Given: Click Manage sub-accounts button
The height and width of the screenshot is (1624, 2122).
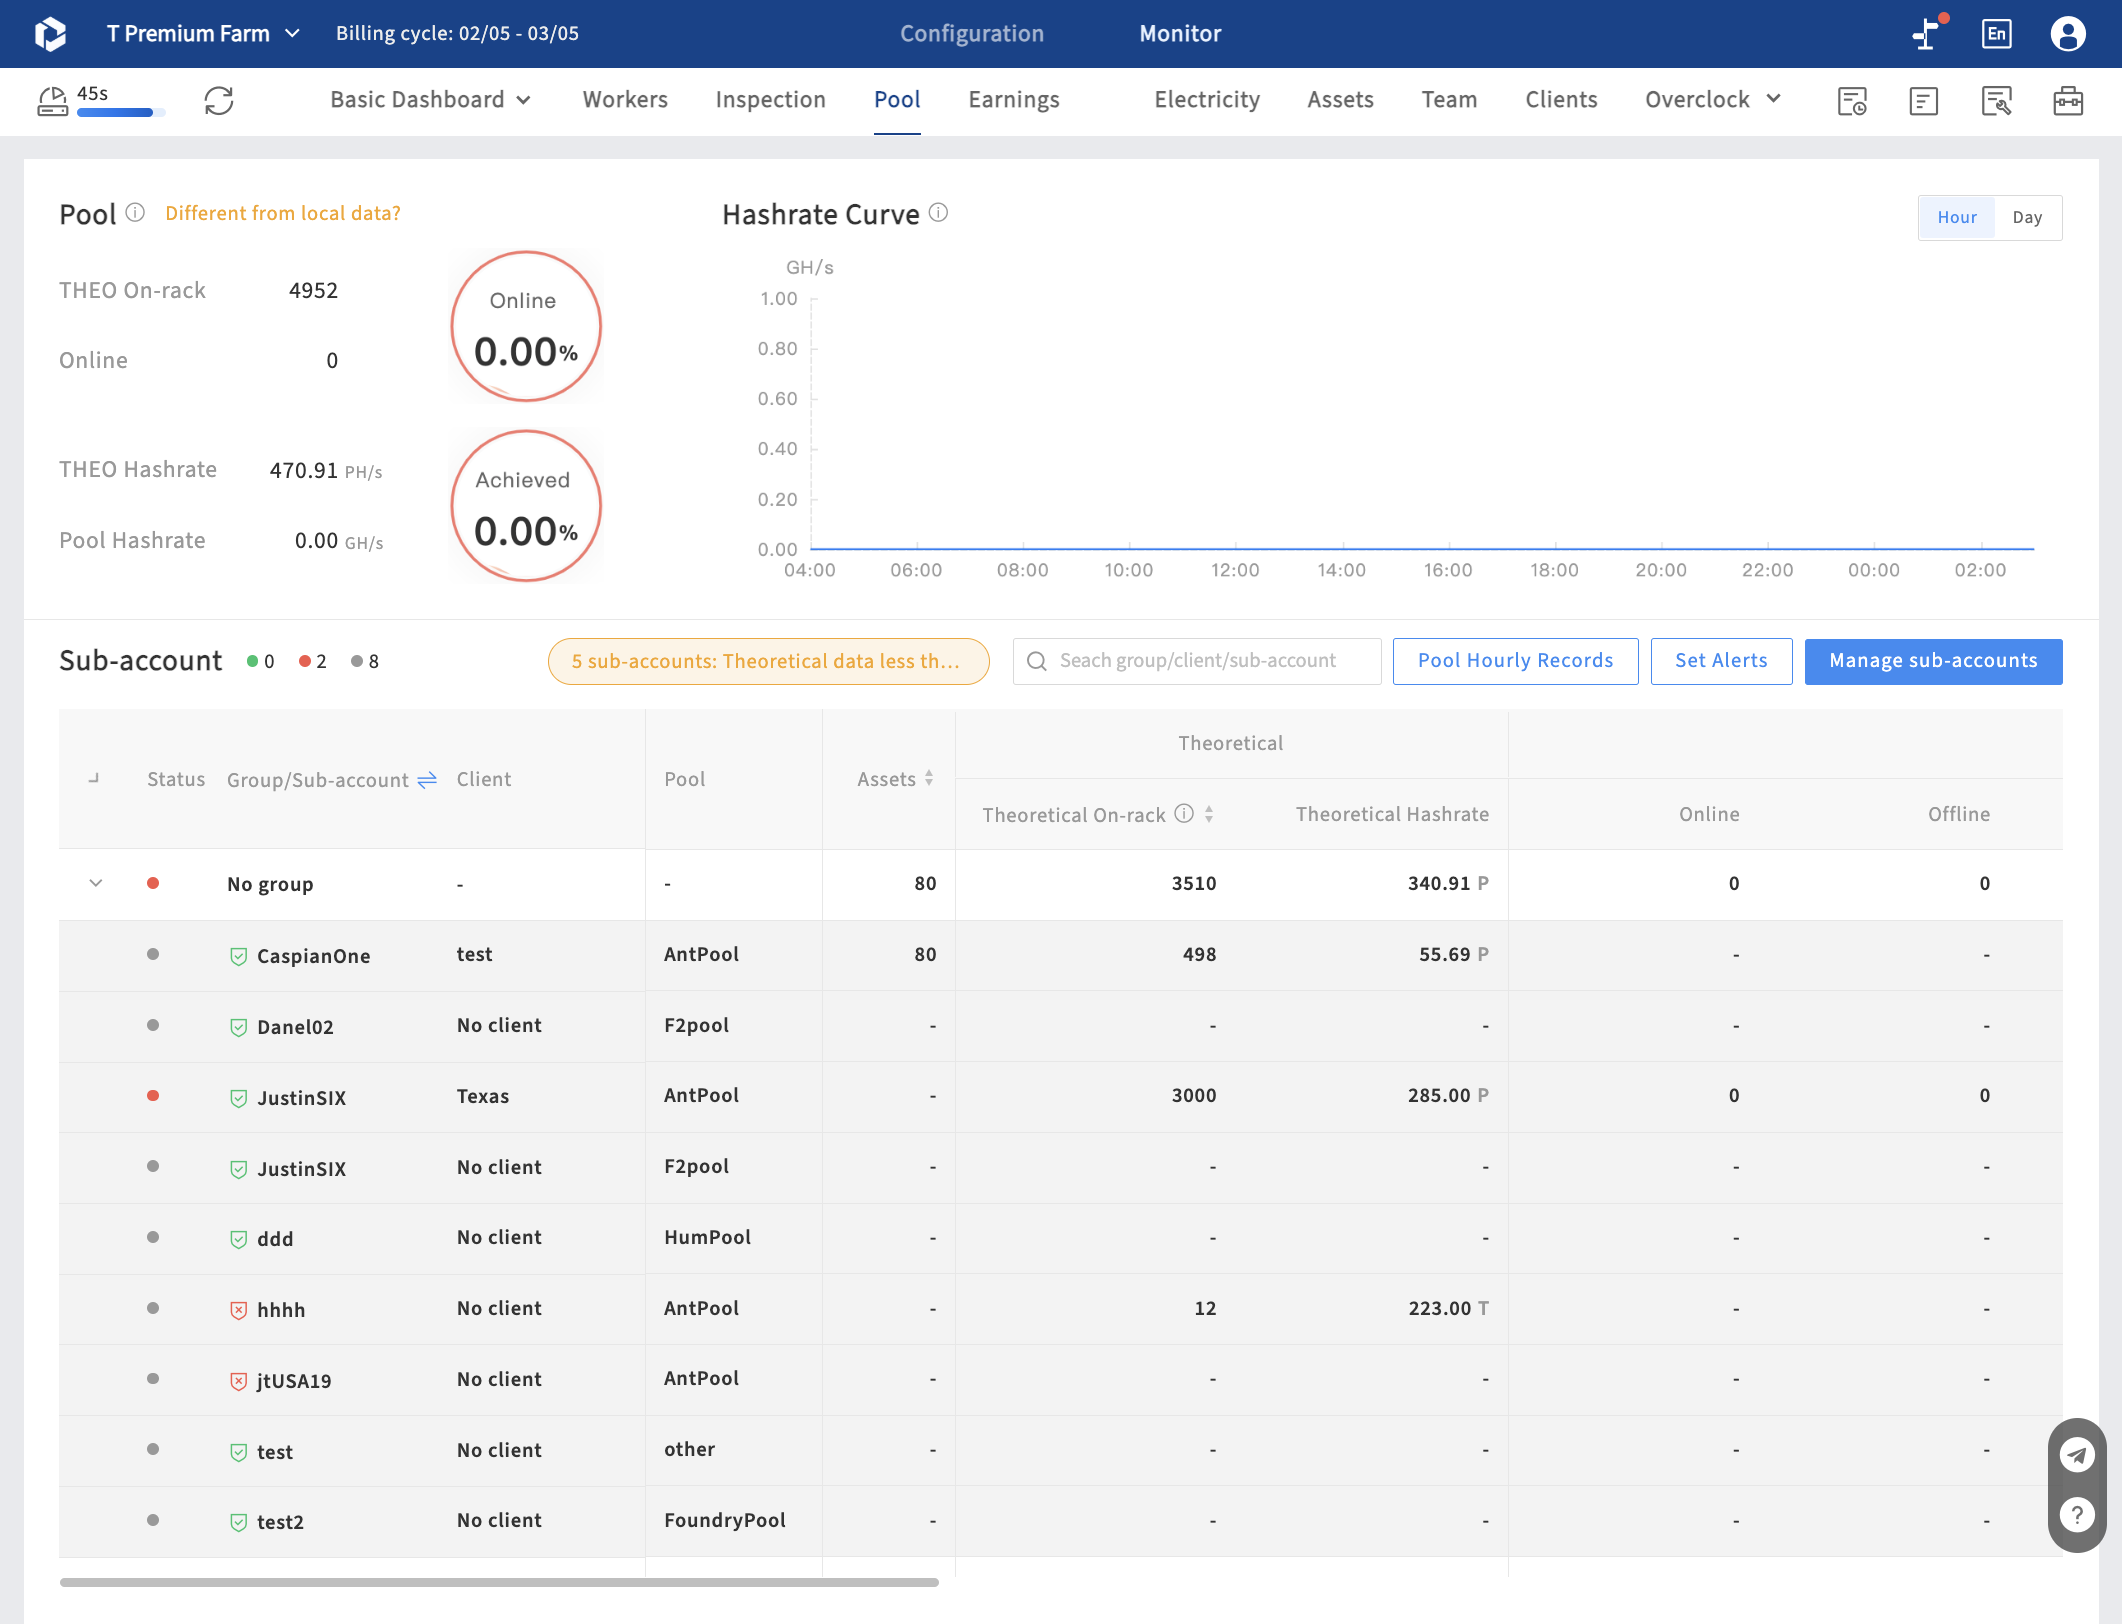Looking at the screenshot, I should click(x=1933, y=661).
